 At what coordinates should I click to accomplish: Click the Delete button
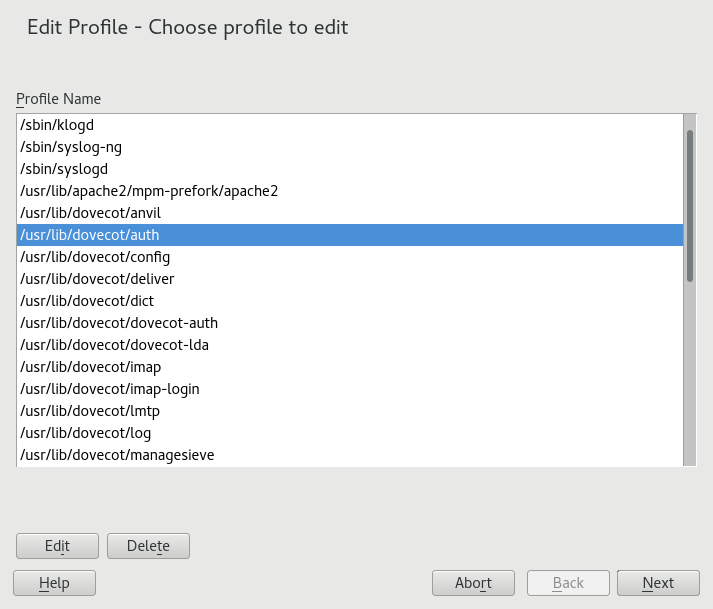tap(148, 546)
